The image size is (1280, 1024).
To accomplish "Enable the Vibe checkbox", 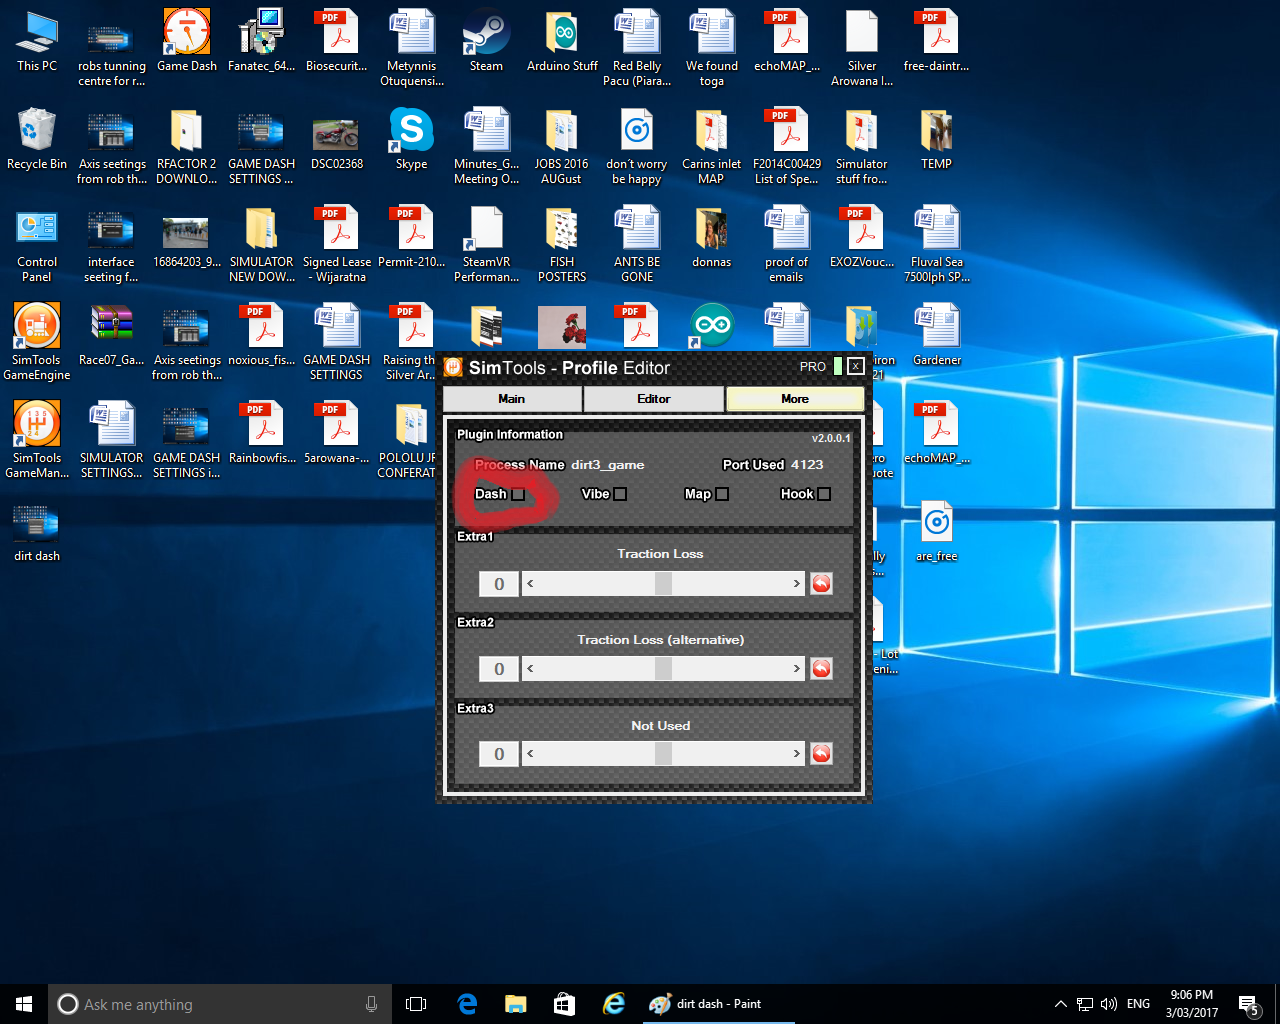I will tap(620, 494).
